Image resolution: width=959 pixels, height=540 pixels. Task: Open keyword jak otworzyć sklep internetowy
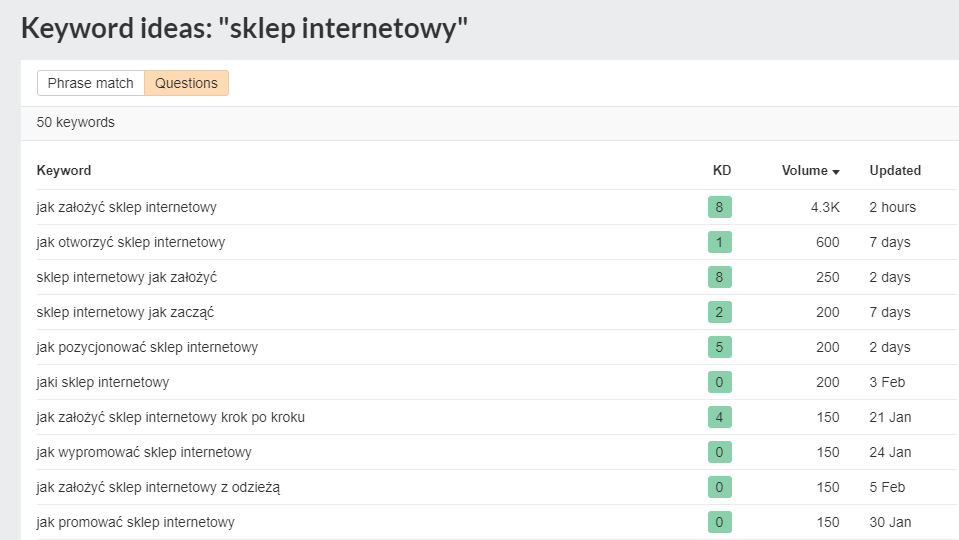tap(131, 242)
